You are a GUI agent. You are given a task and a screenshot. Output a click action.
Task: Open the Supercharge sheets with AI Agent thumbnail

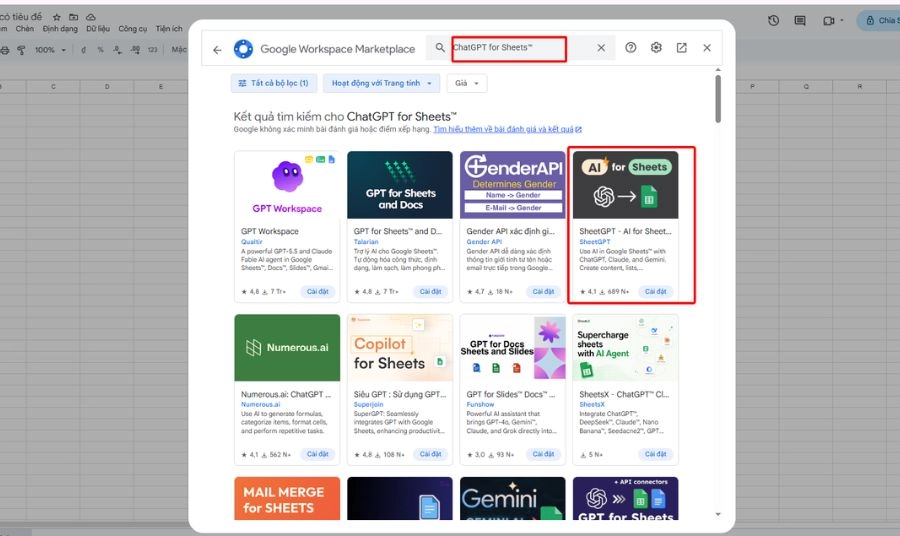point(626,348)
